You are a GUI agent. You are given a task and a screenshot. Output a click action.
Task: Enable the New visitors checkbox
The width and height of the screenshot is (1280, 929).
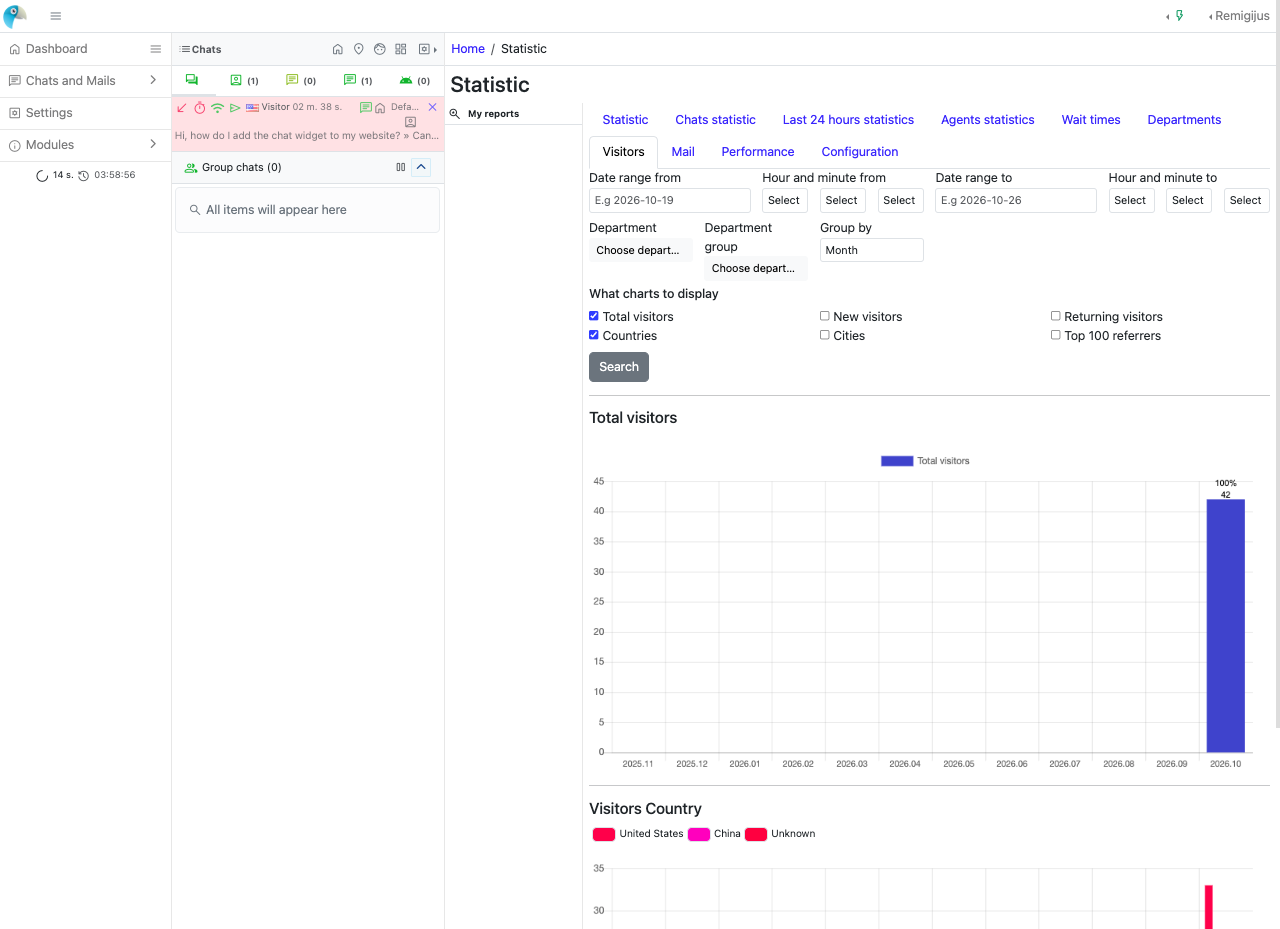[825, 316]
